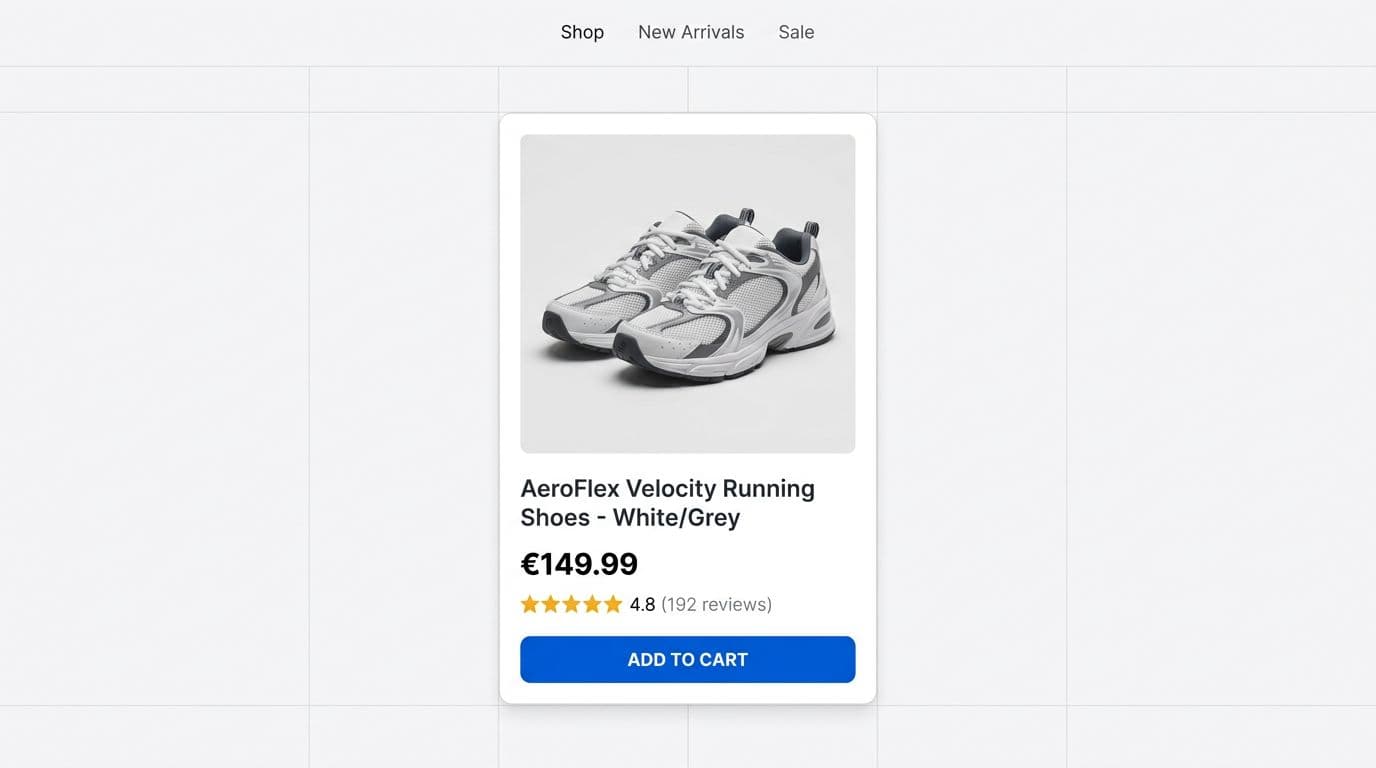Click ADD TO CART for the AeroFlex shoes

687,659
